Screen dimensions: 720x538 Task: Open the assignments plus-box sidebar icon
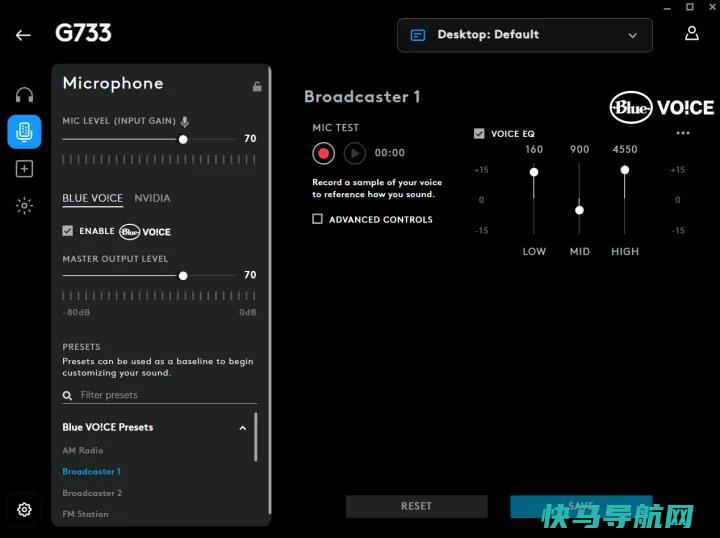click(24, 169)
